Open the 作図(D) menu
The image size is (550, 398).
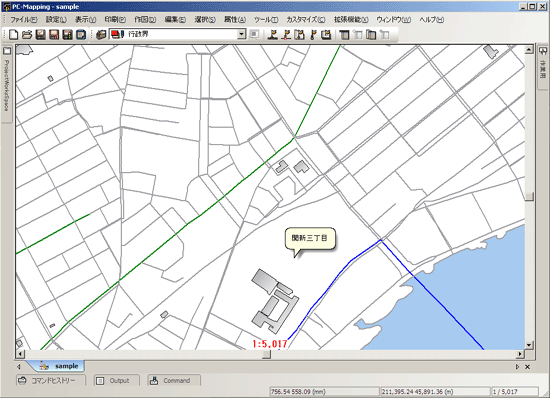[x=145, y=20]
